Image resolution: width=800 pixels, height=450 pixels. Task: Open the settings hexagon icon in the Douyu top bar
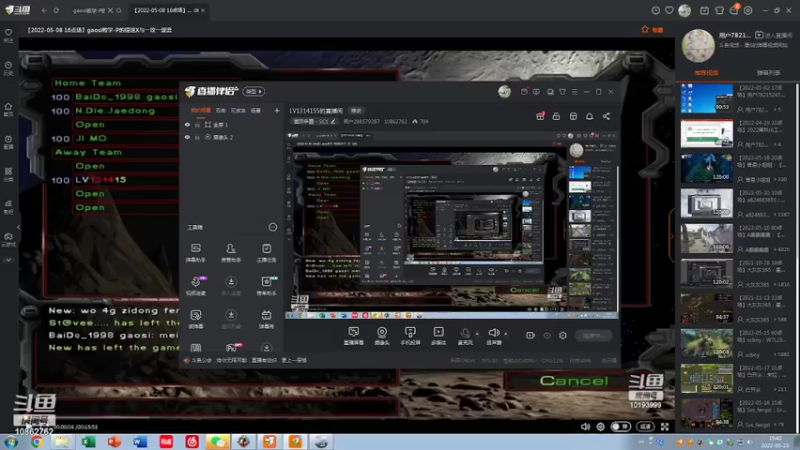pos(748,10)
